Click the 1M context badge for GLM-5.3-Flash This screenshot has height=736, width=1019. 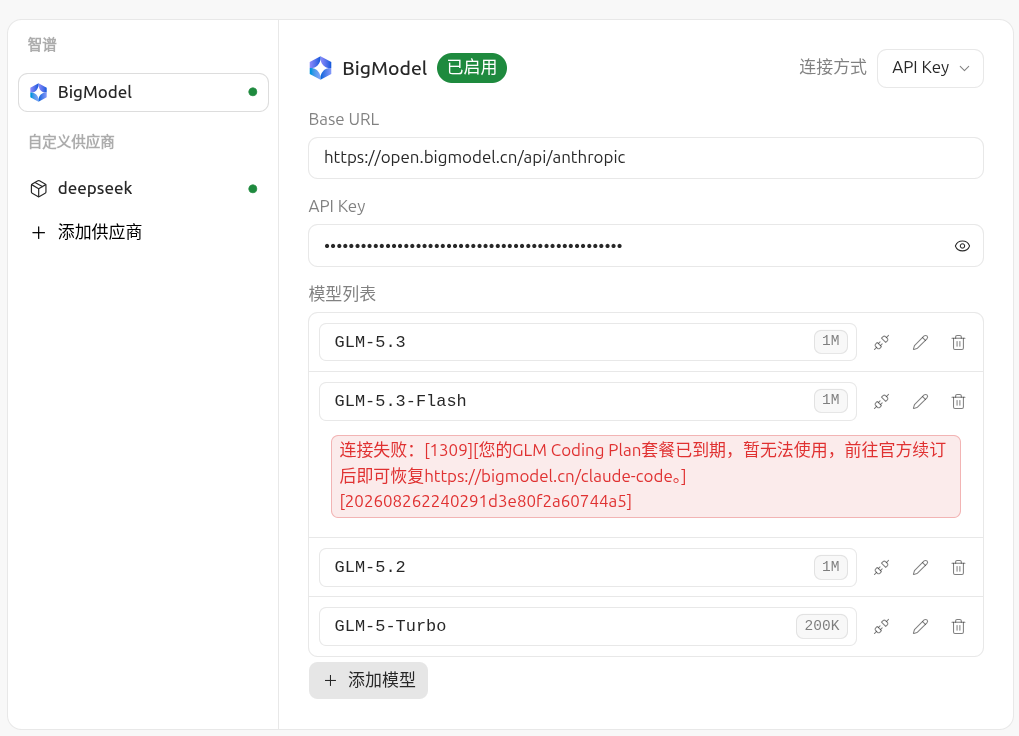pyautogui.click(x=831, y=401)
